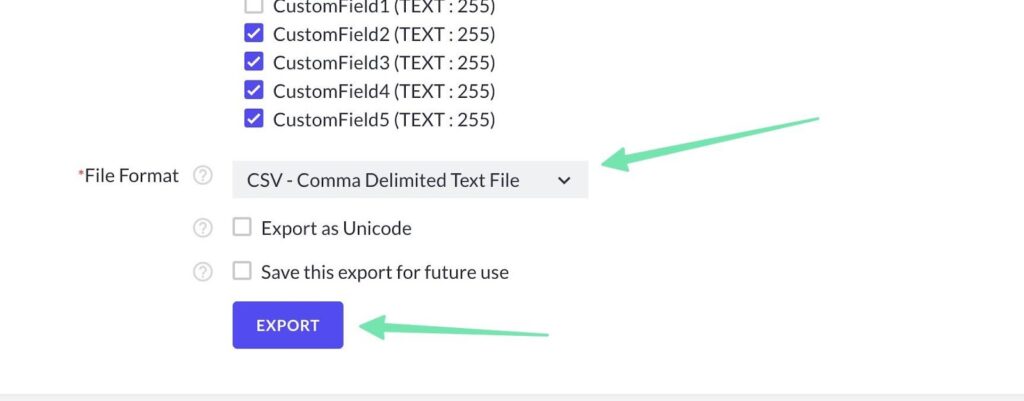This screenshot has height=401, width=1024.
Task: Click the required File Format field label
Action: [131, 176]
